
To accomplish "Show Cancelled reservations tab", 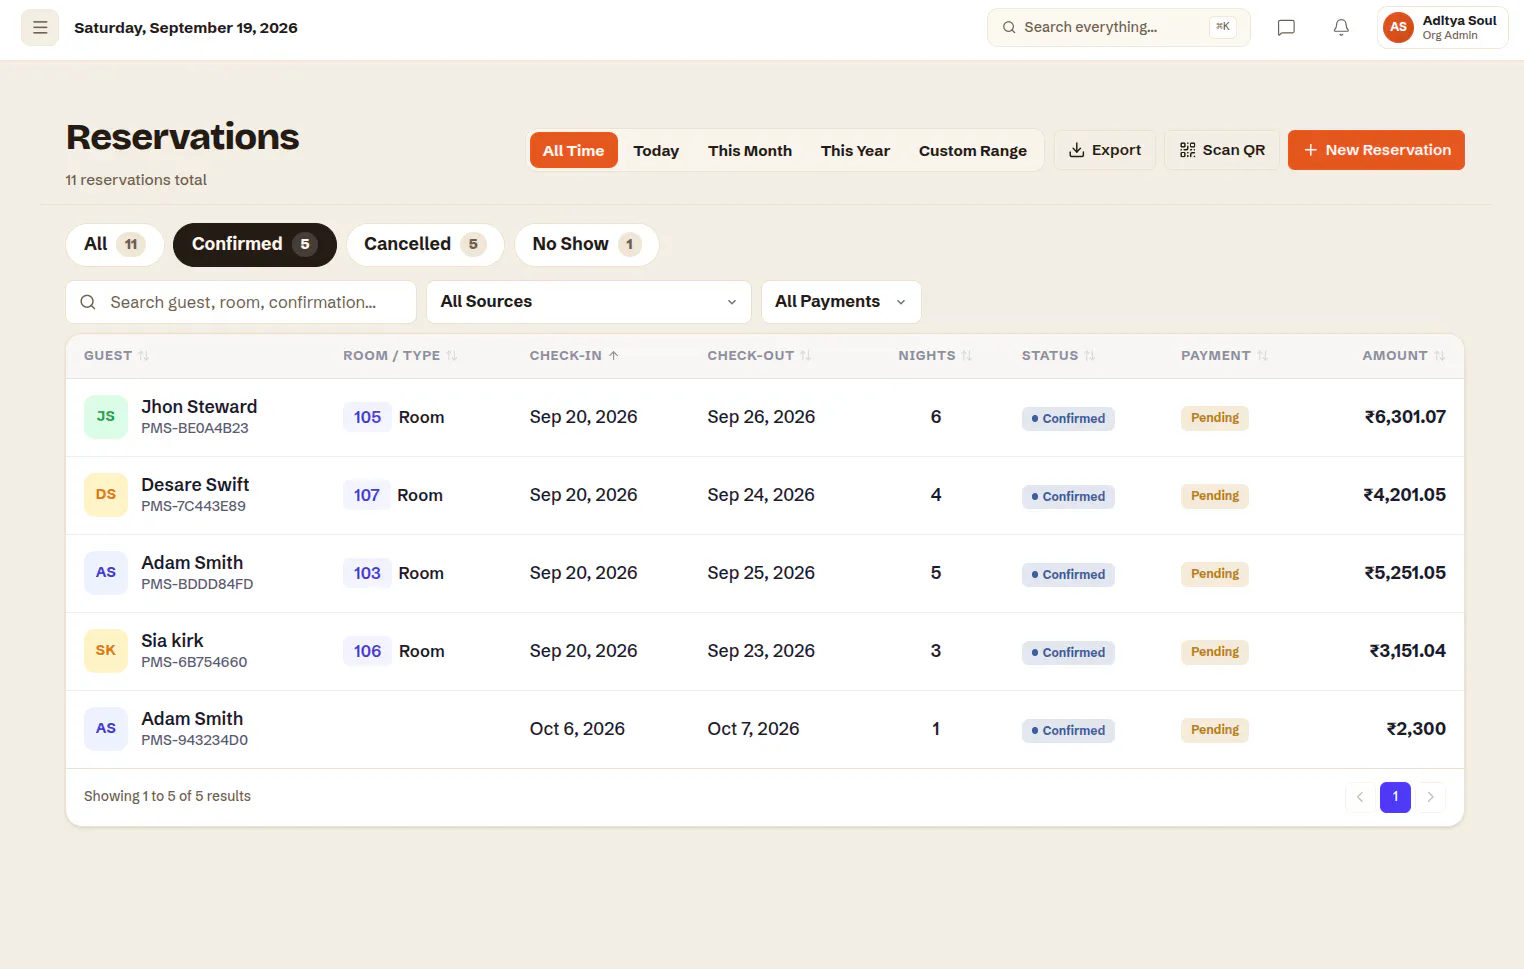I will pyautogui.click(x=425, y=245).
